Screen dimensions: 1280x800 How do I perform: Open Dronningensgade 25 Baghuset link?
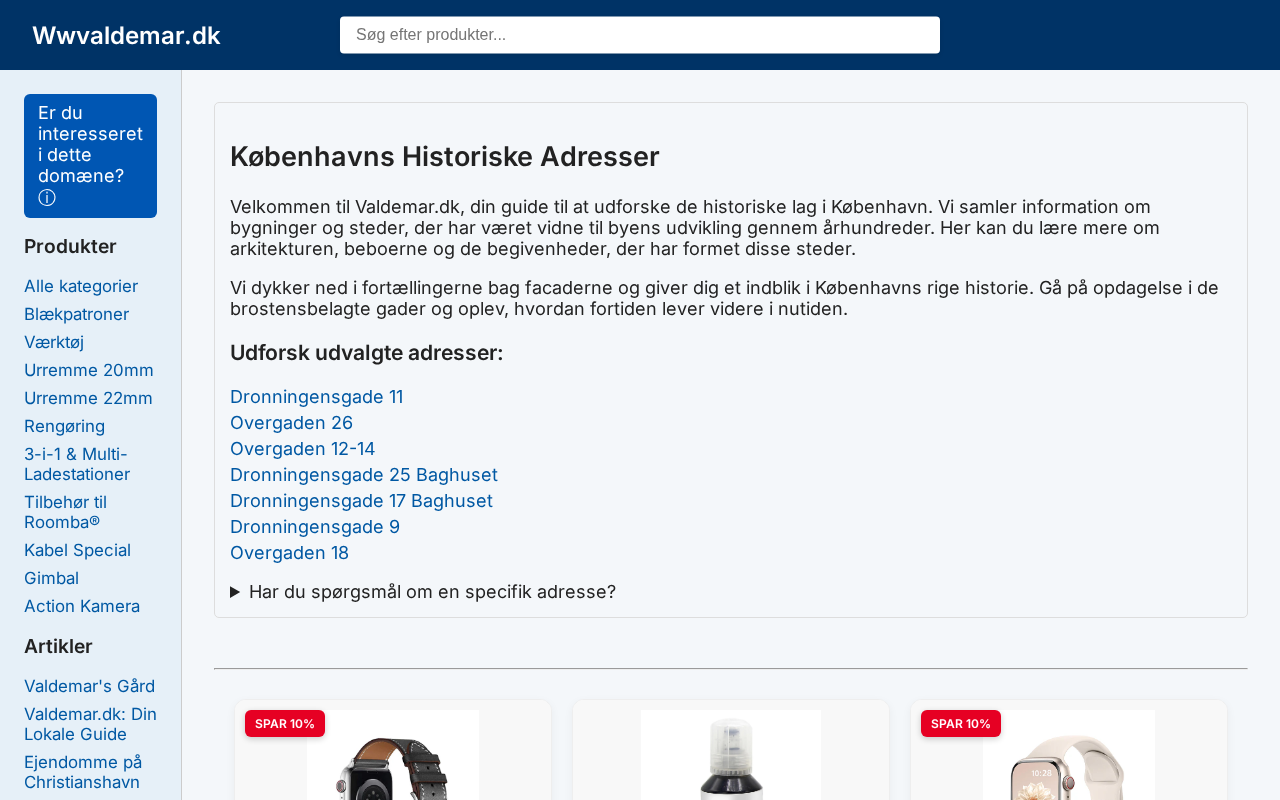pos(364,475)
